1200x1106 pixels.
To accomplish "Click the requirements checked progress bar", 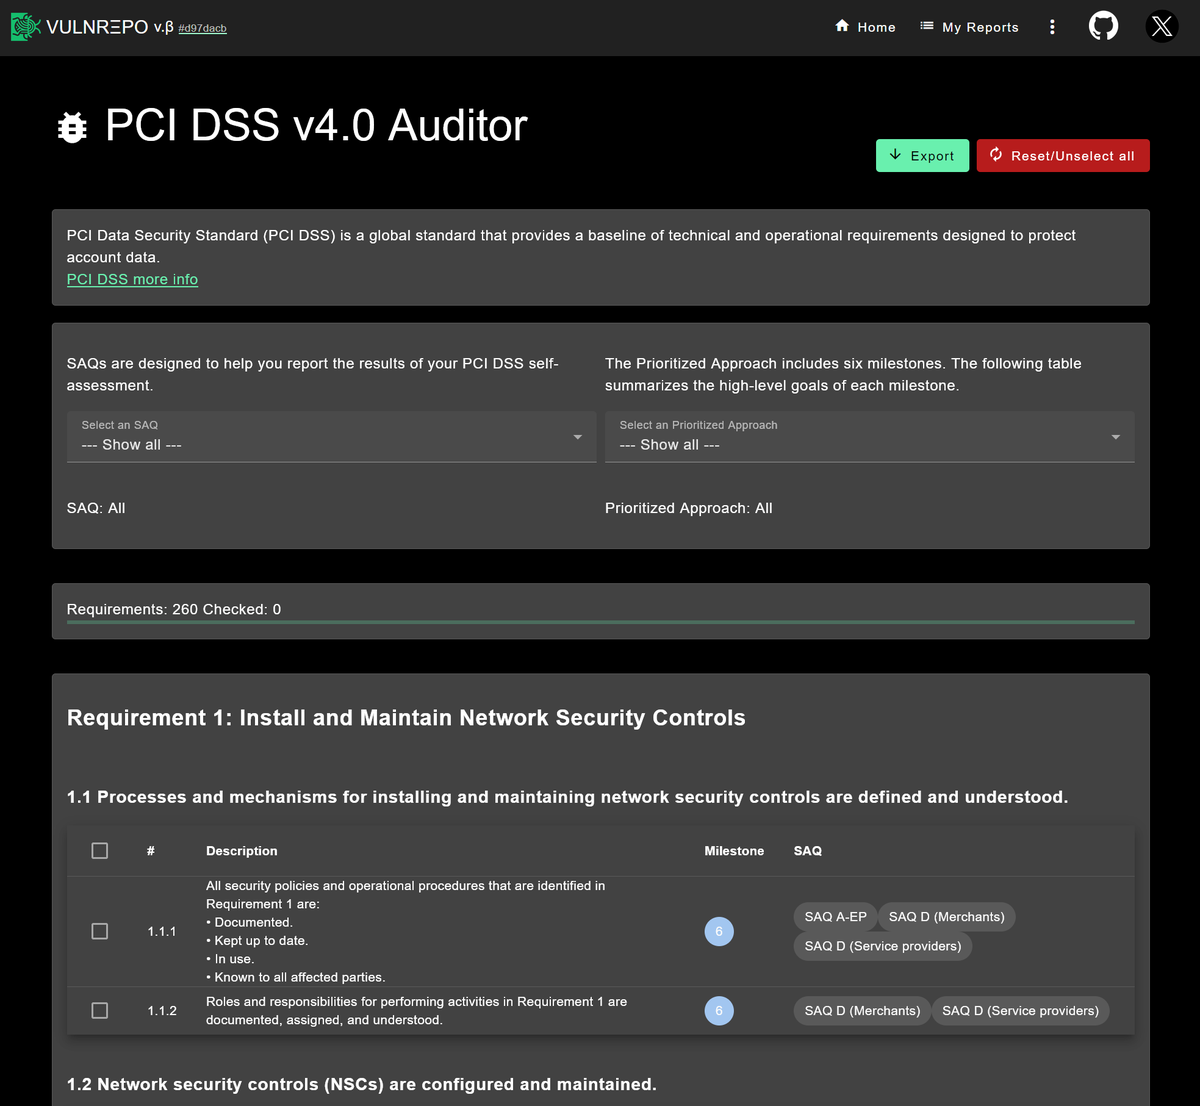I will tap(601, 622).
